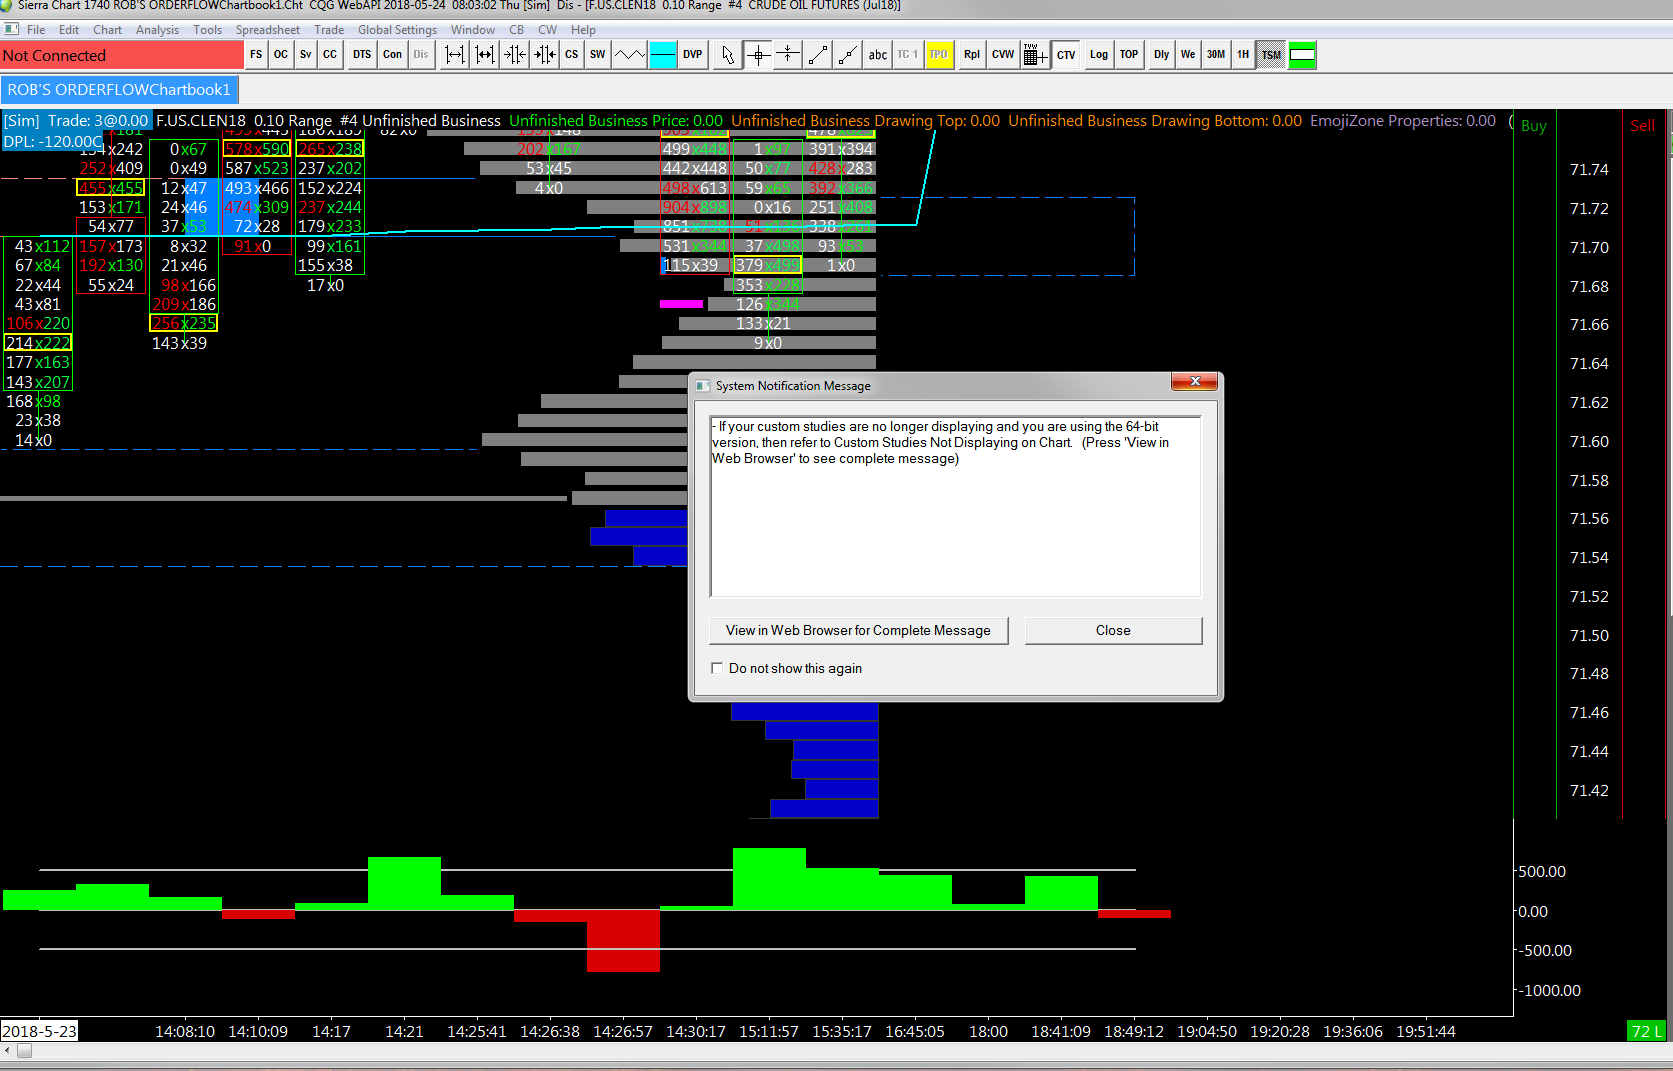Switch to the Dly daily timeframe
Image resolution: width=1673 pixels, height=1071 pixels.
[x=1161, y=55]
